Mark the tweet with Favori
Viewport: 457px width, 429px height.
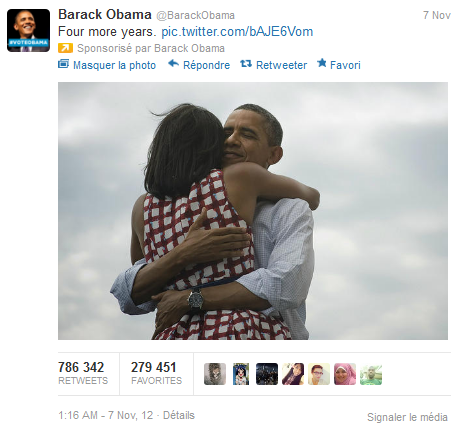[x=345, y=65]
